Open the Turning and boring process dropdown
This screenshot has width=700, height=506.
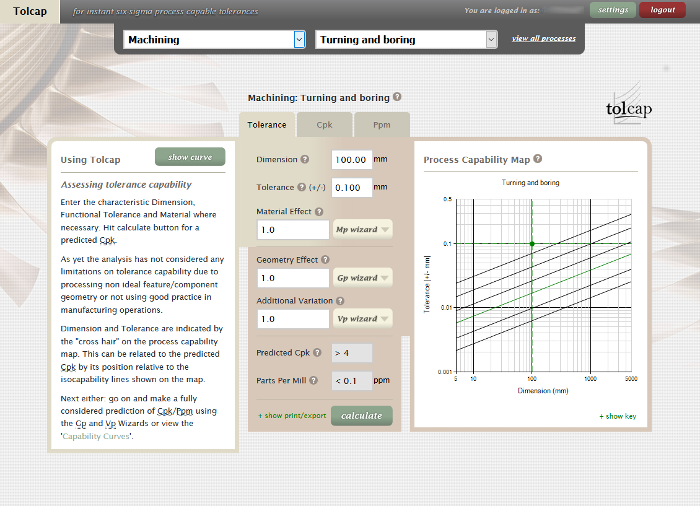point(406,40)
